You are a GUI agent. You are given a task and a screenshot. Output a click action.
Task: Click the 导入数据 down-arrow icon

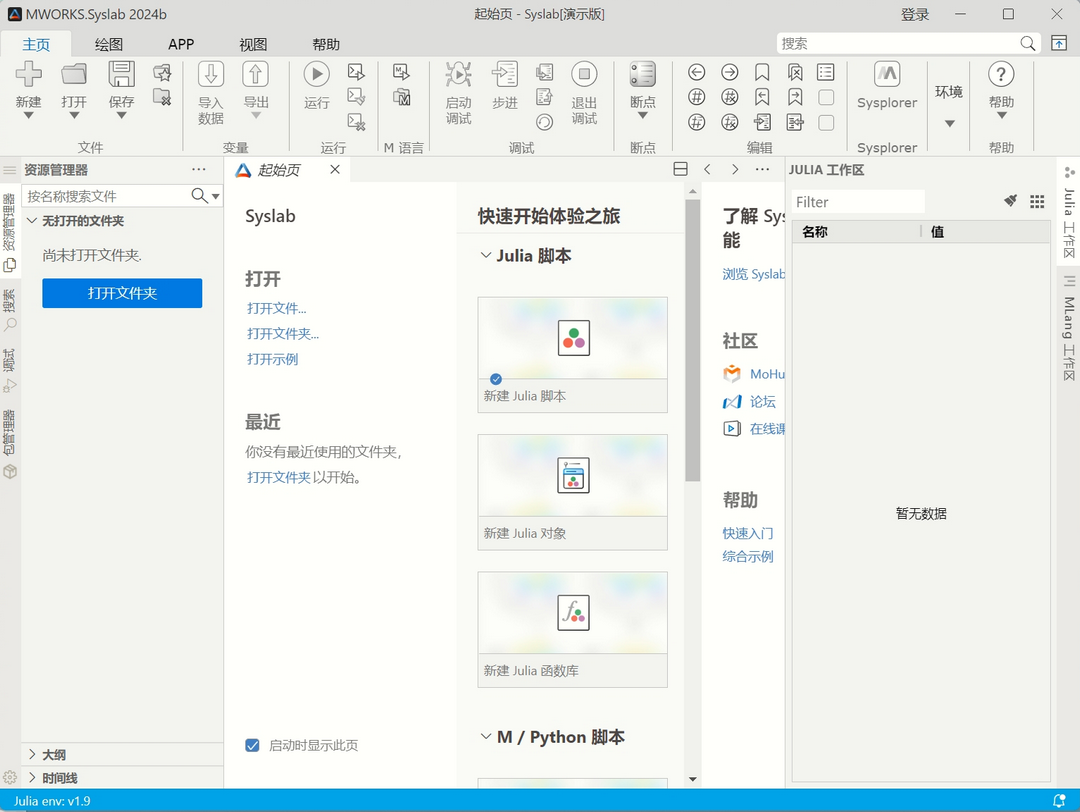coord(211,74)
